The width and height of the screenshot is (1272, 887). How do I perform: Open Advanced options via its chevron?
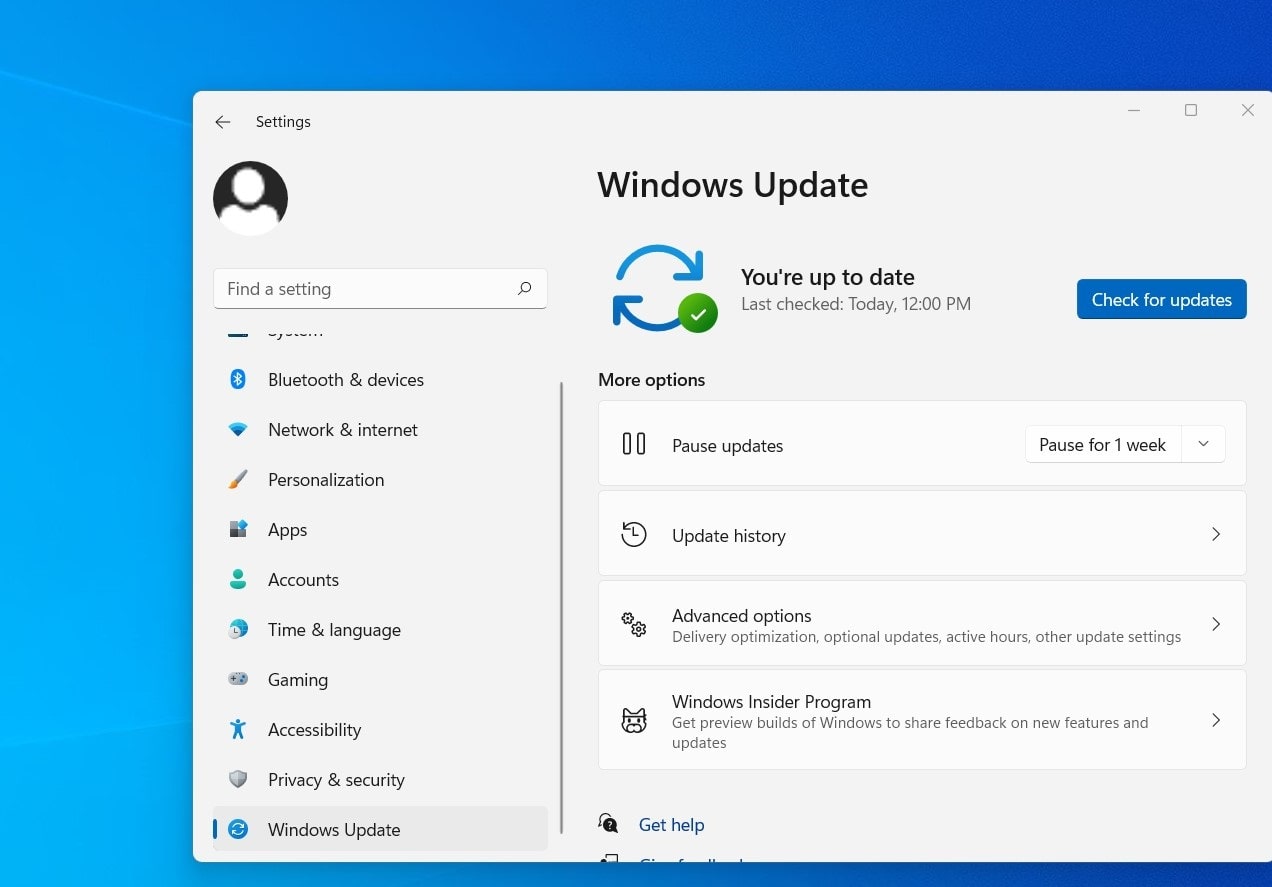point(1216,623)
